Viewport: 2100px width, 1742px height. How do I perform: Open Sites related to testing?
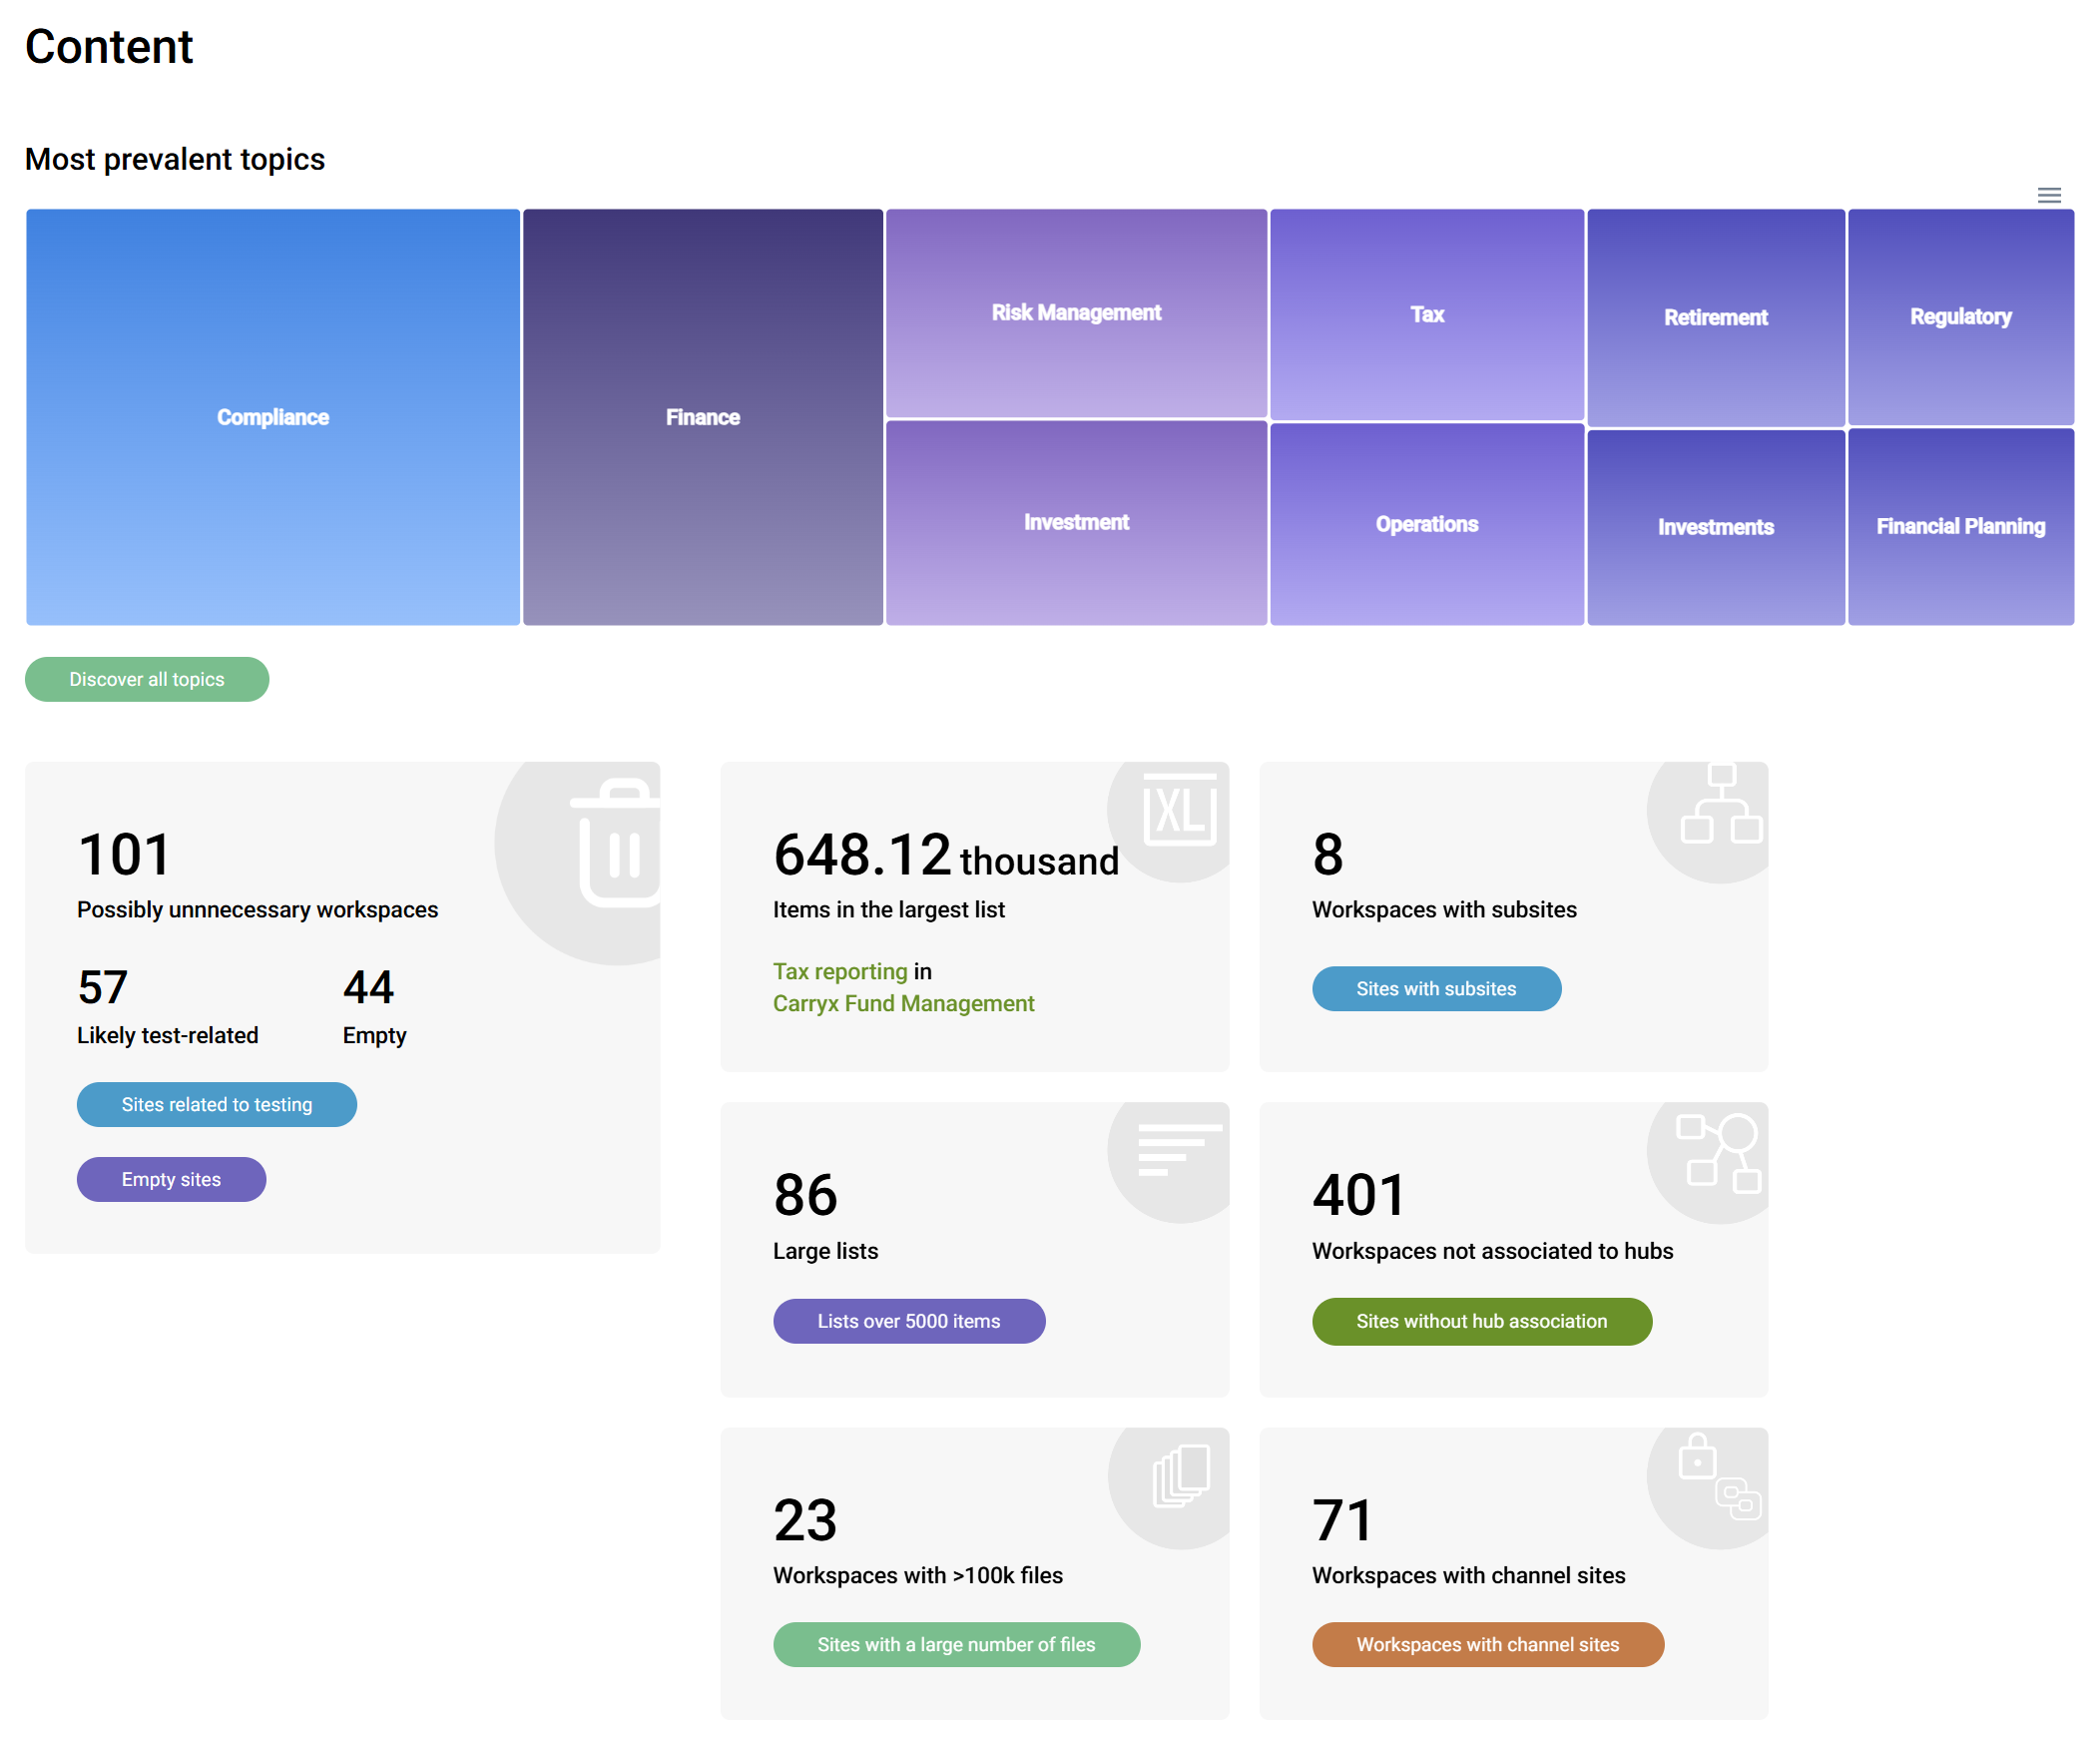216,1104
